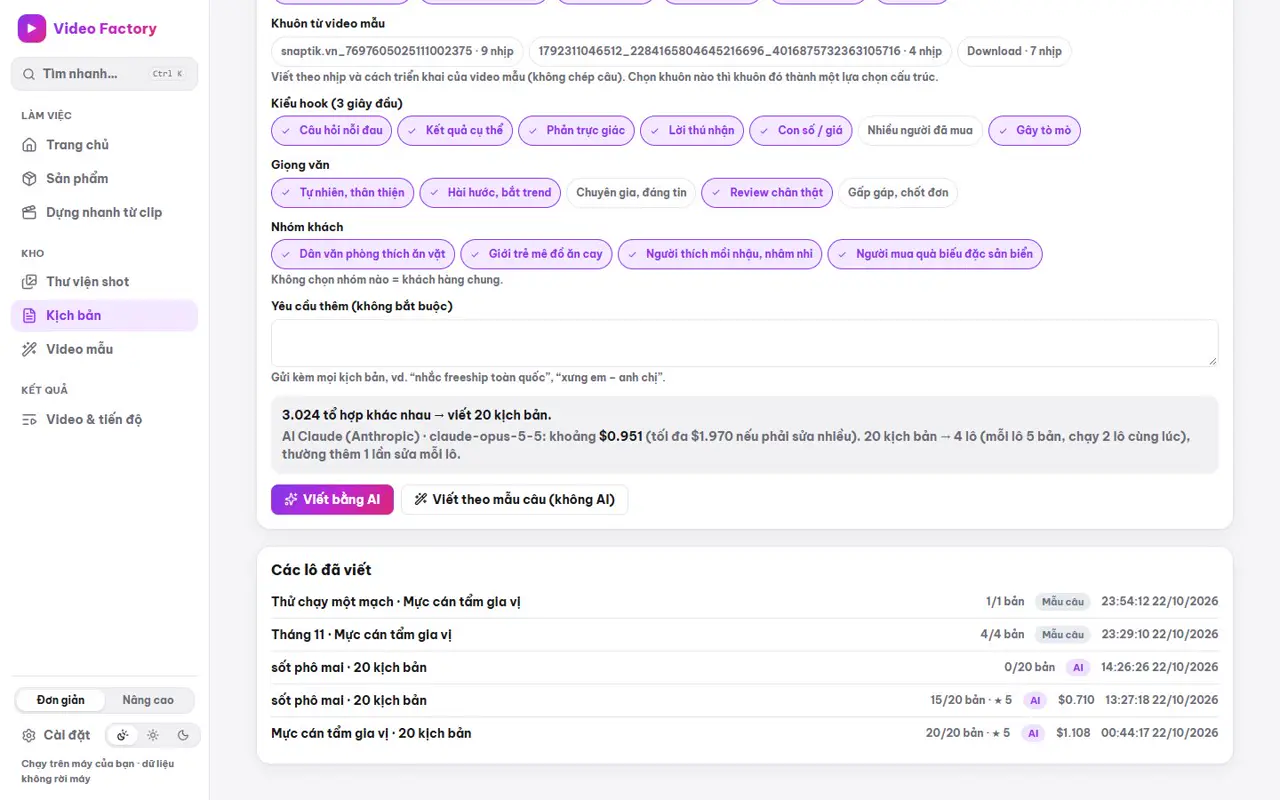This screenshot has height=800, width=1280.
Task: Click the Video & tiến độ icon
Action: (x=29, y=420)
